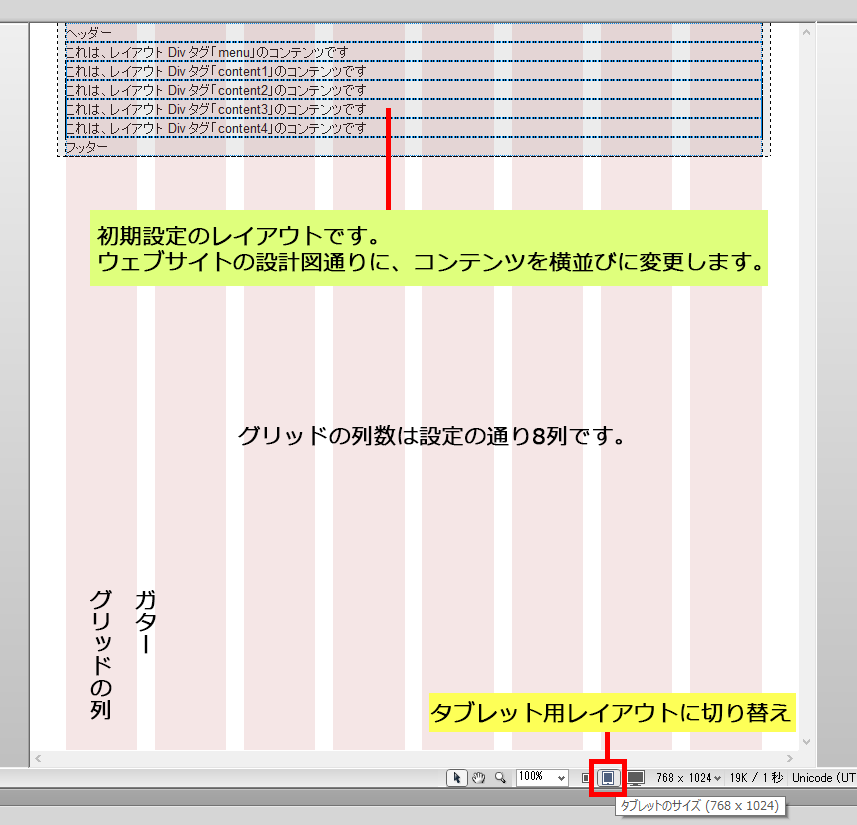Viewport: 857px width, 825px height.
Task: Select the 'content2' layout div row
Action: click(300, 90)
